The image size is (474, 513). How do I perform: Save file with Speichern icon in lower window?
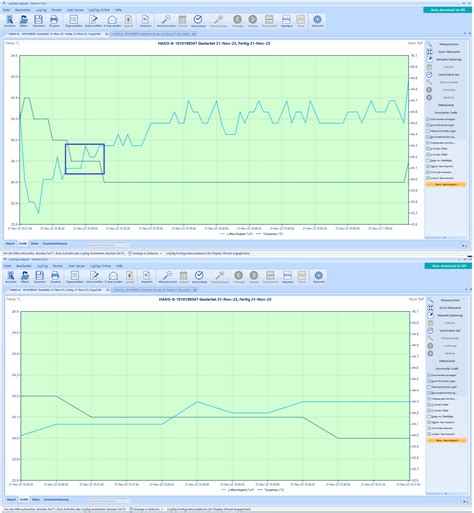point(40,277)
